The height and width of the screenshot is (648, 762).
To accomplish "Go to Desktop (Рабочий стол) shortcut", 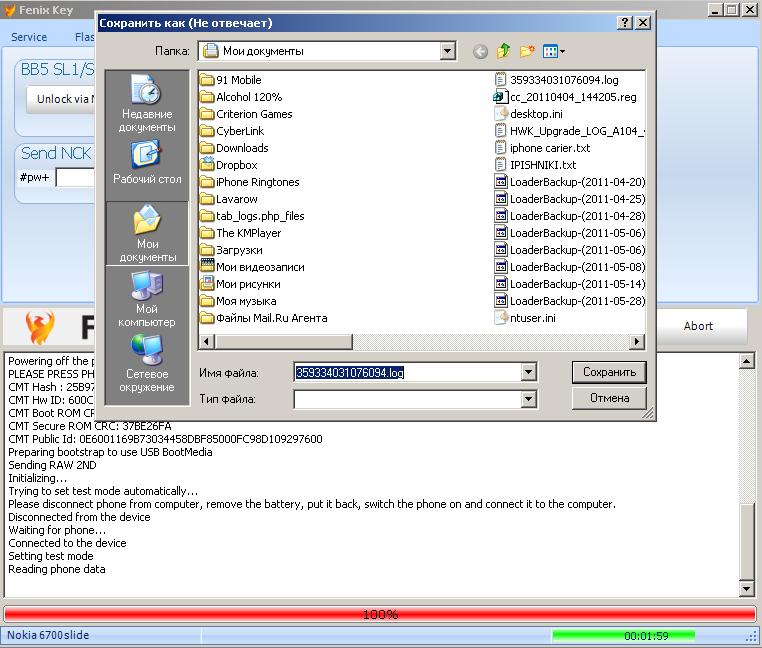I will [x=147, y=164].
